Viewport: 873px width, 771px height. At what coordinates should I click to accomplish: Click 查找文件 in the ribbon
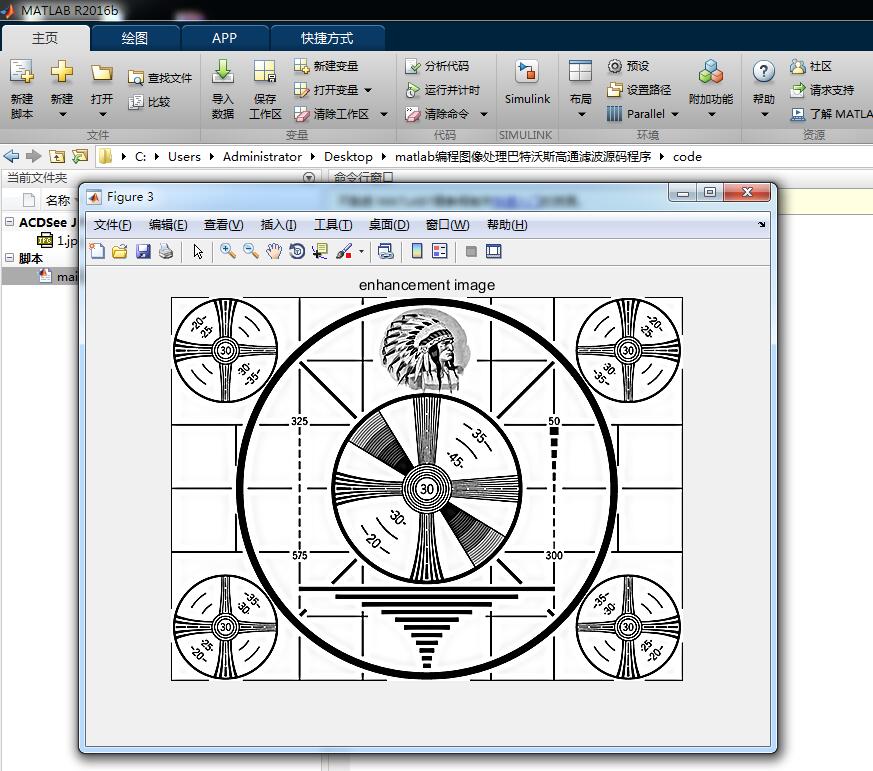point(160,77)
